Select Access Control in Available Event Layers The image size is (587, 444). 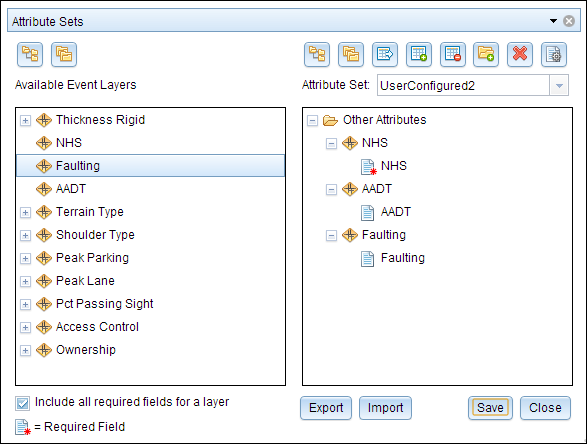(x=97, y=327)
